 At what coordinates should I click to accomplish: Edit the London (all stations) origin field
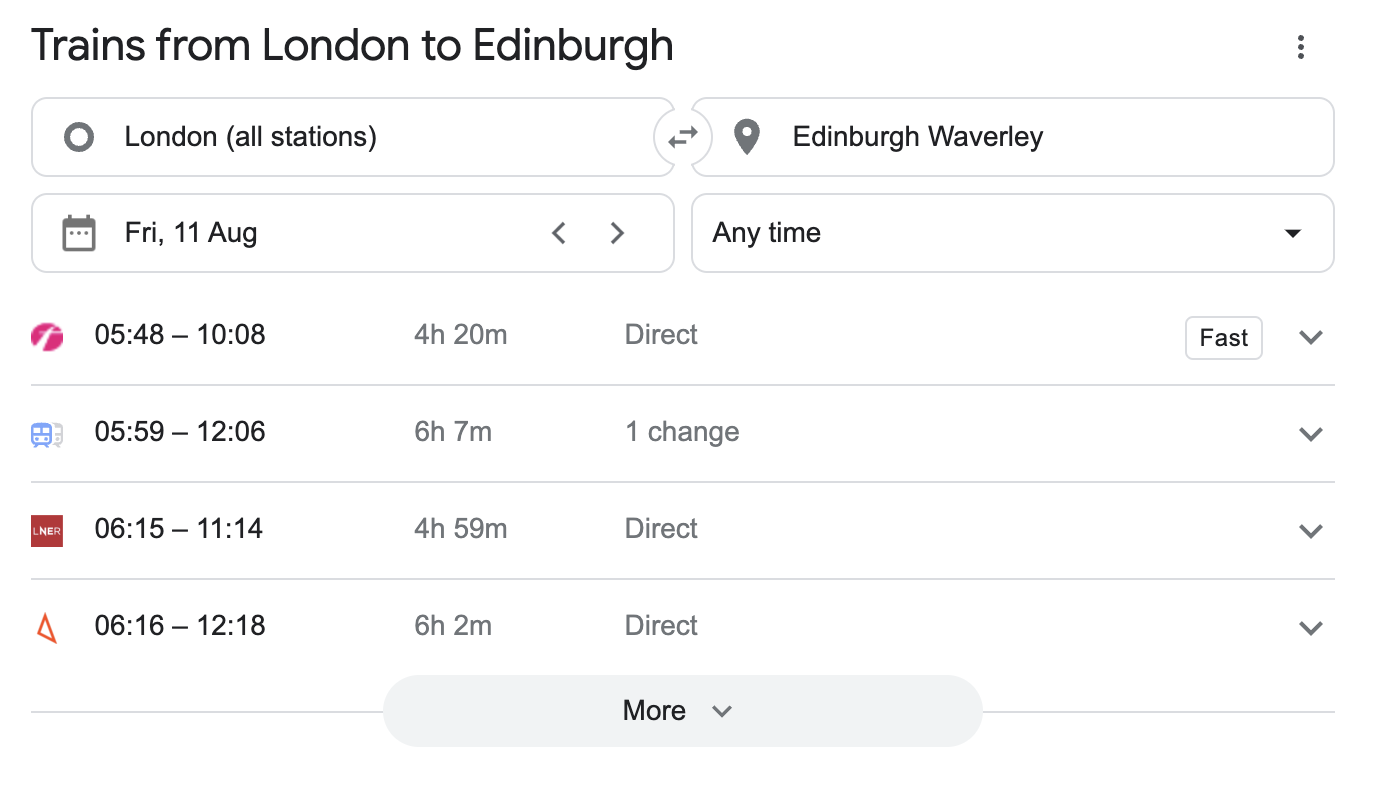[x=350, y=137]
